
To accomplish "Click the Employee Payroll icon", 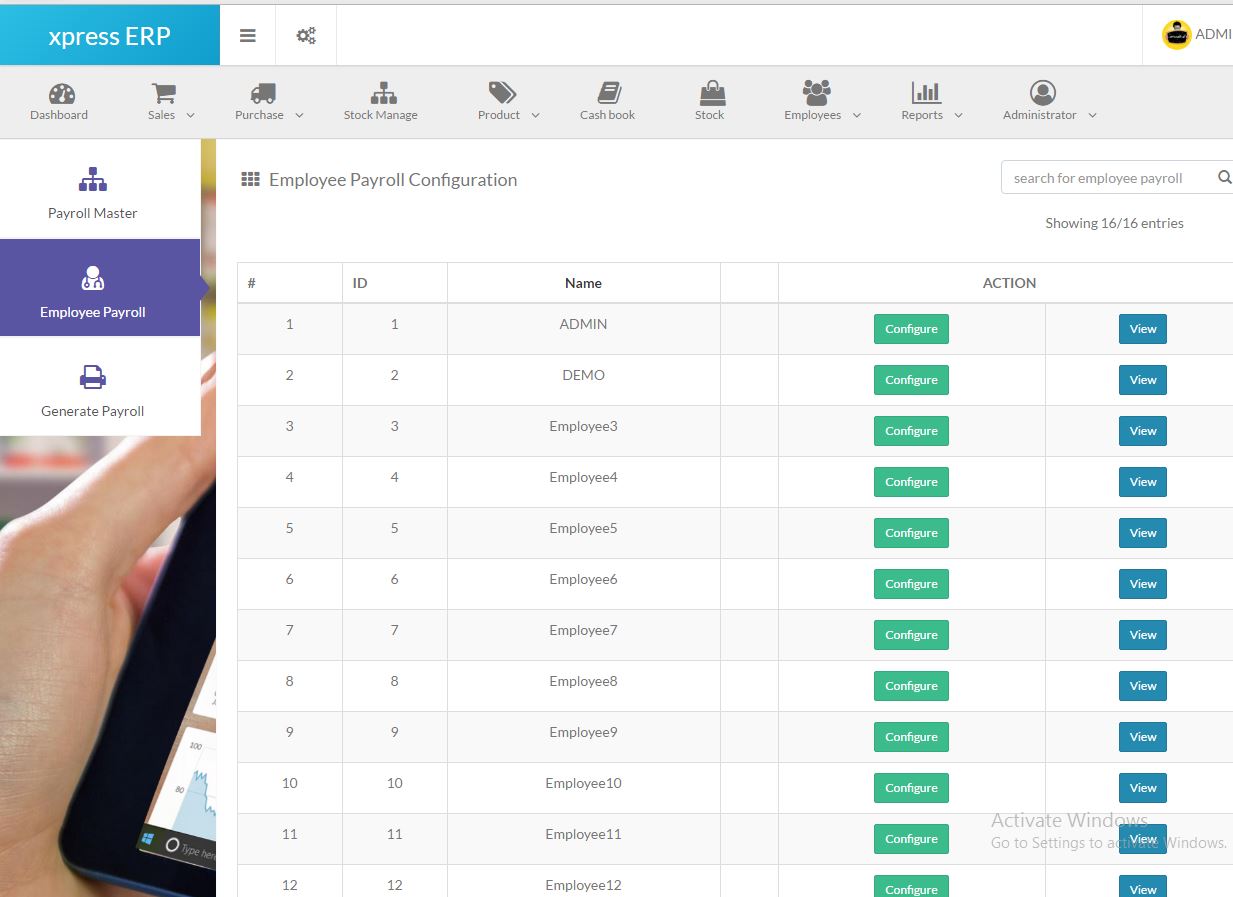I will click(92, 278).
